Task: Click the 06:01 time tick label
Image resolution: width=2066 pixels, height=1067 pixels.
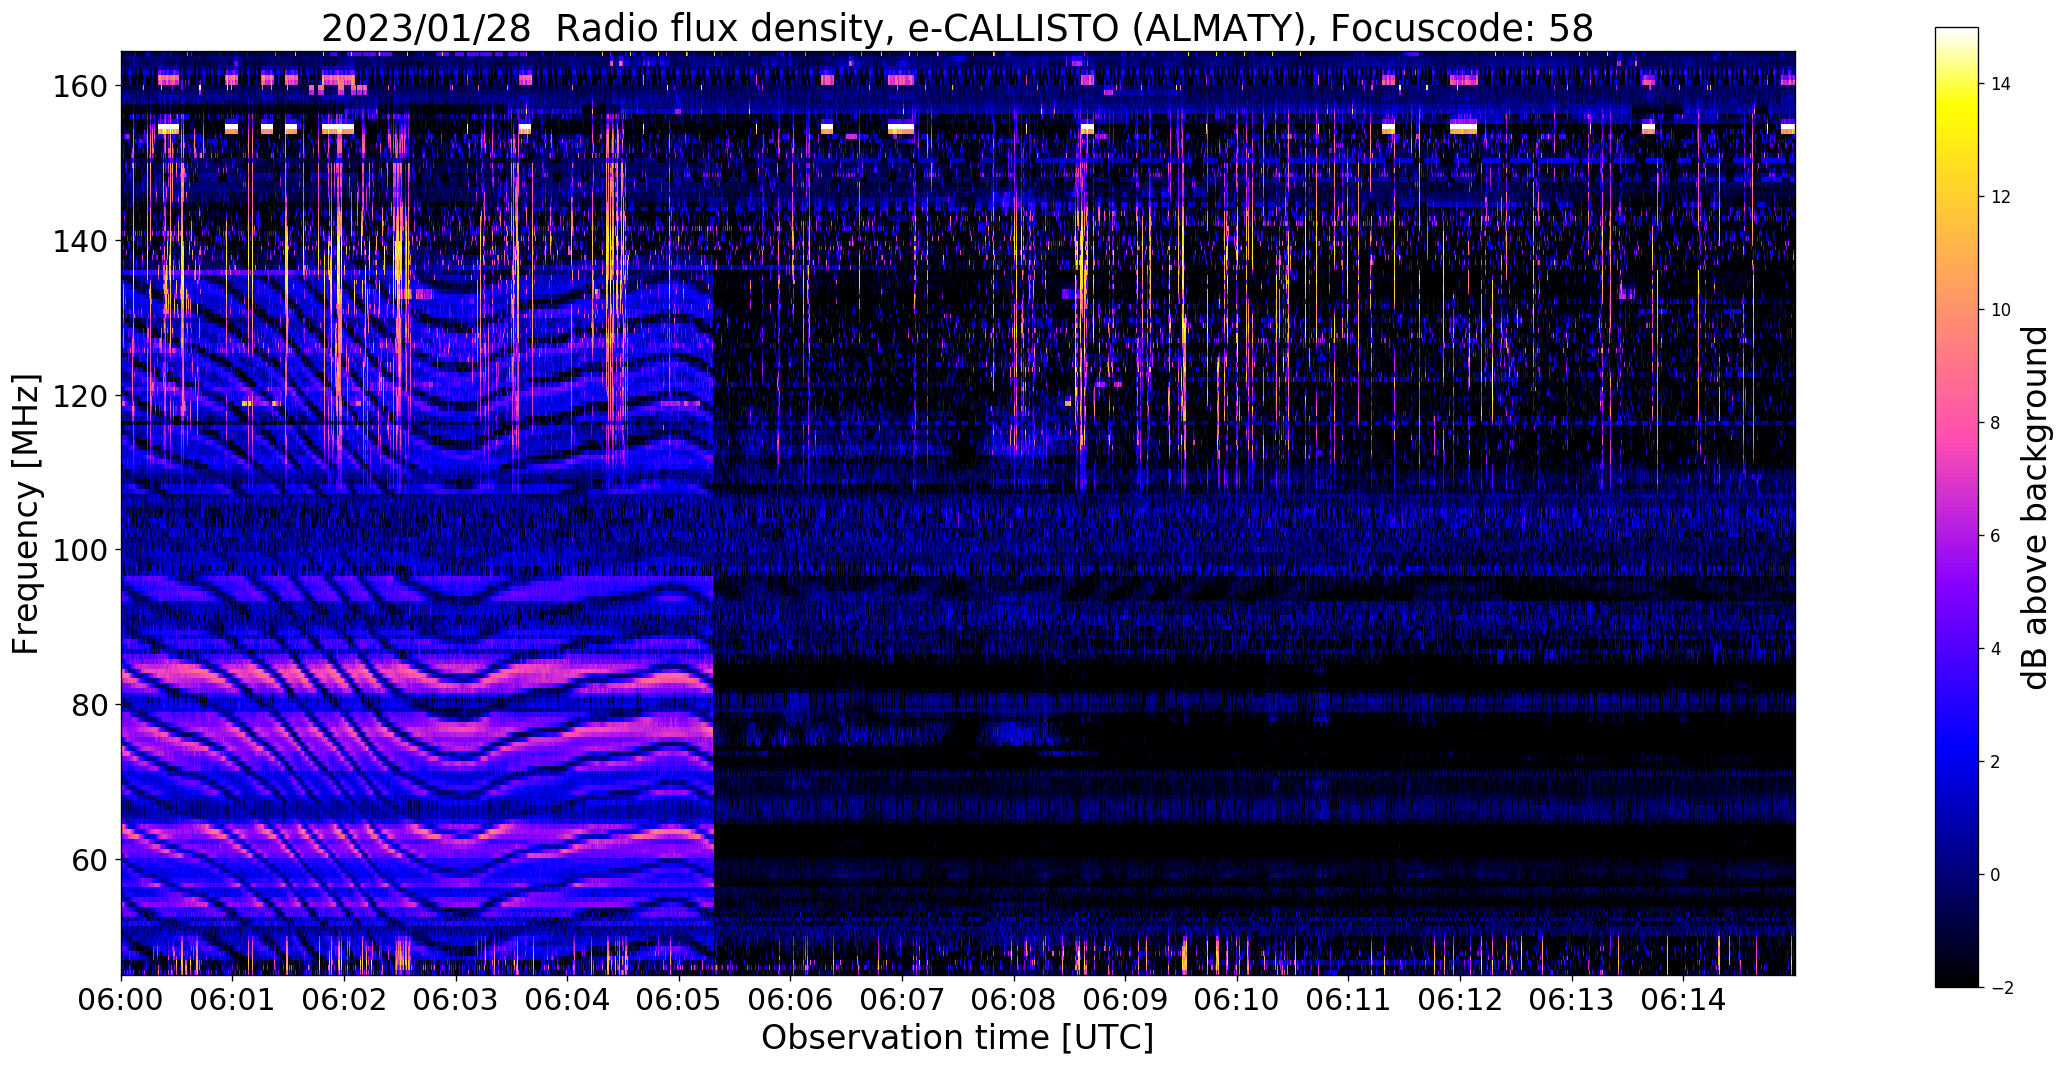Action: click(x=233, y=1000)
